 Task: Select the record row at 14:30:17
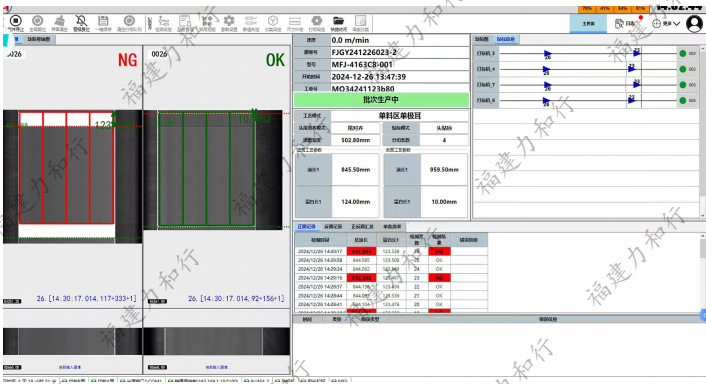(x=391, y=251)
